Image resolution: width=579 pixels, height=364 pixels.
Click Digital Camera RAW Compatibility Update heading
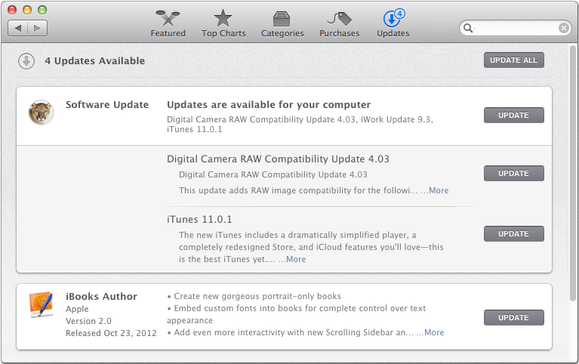pos(278,159)
